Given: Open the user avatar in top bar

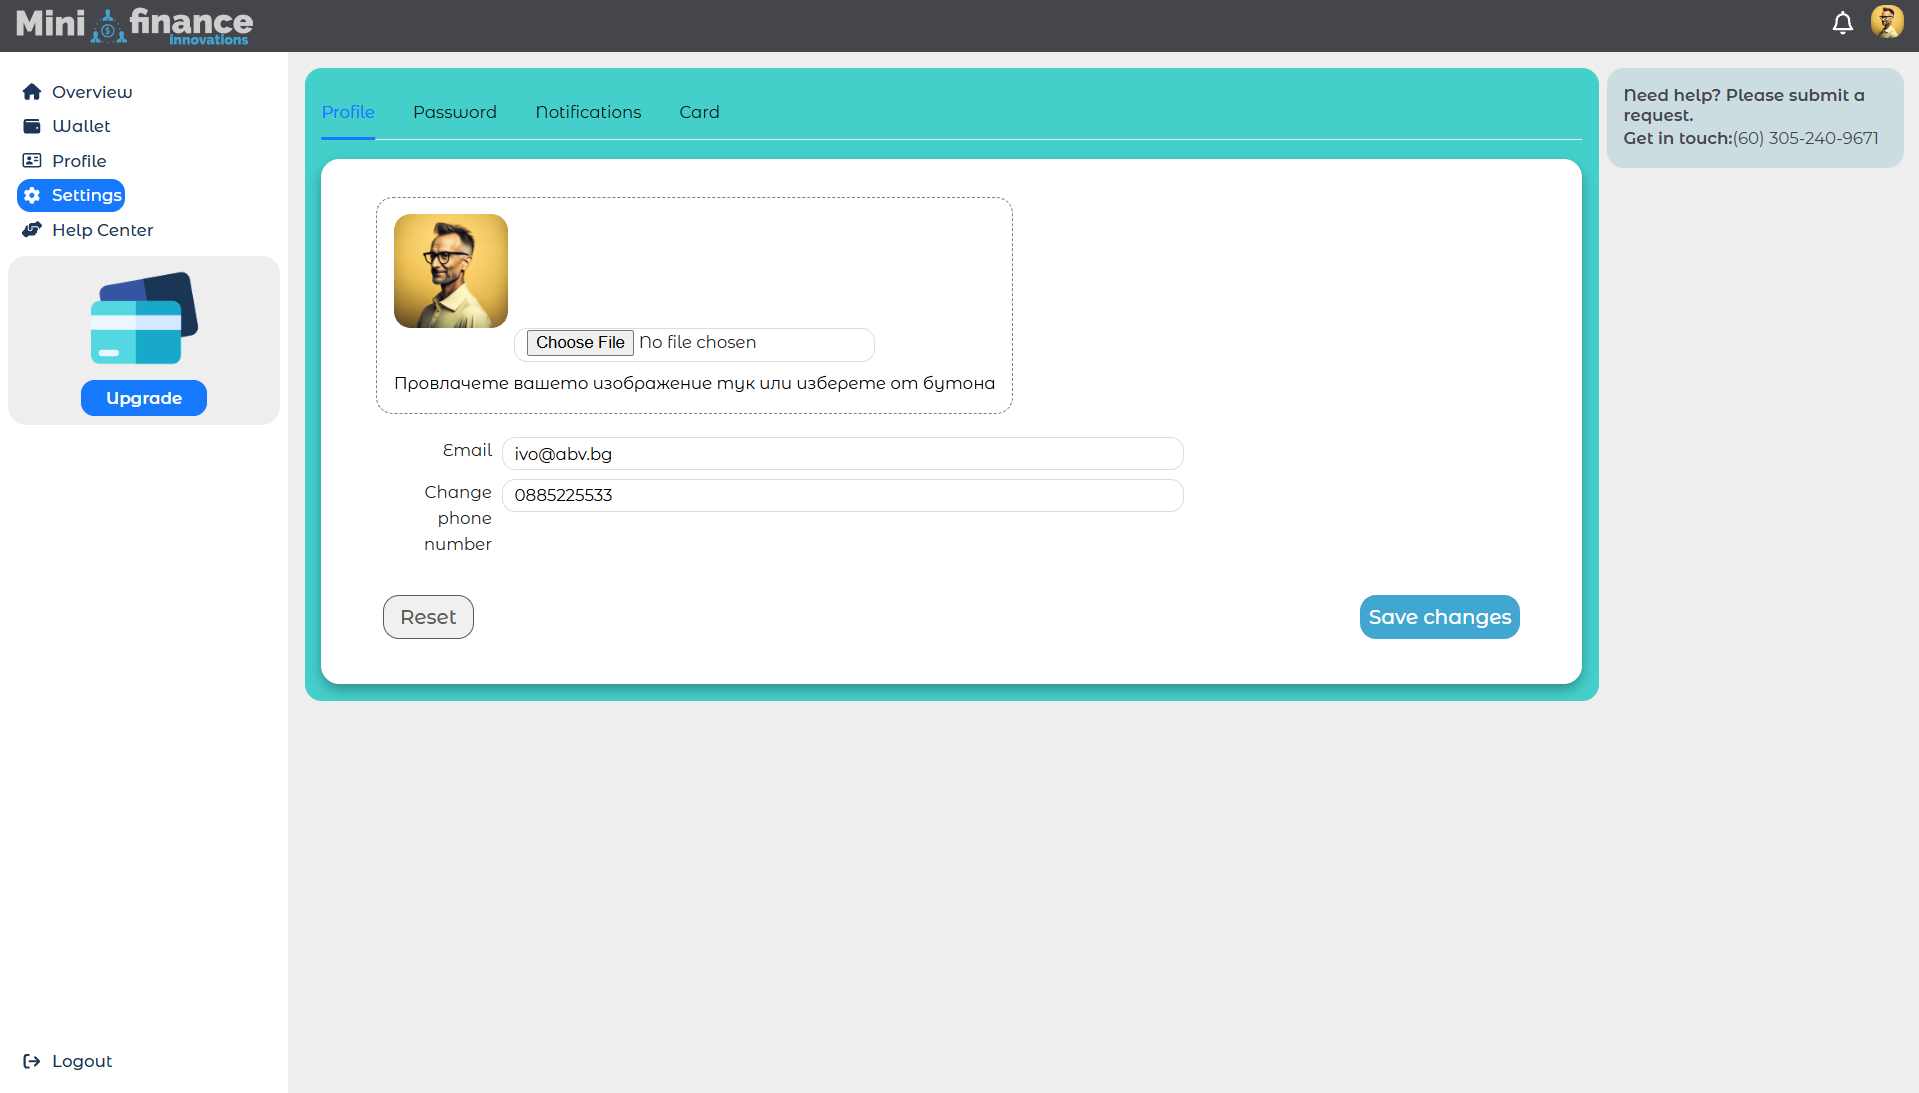Looking at the screenshot, I should tap(1888, 21).
